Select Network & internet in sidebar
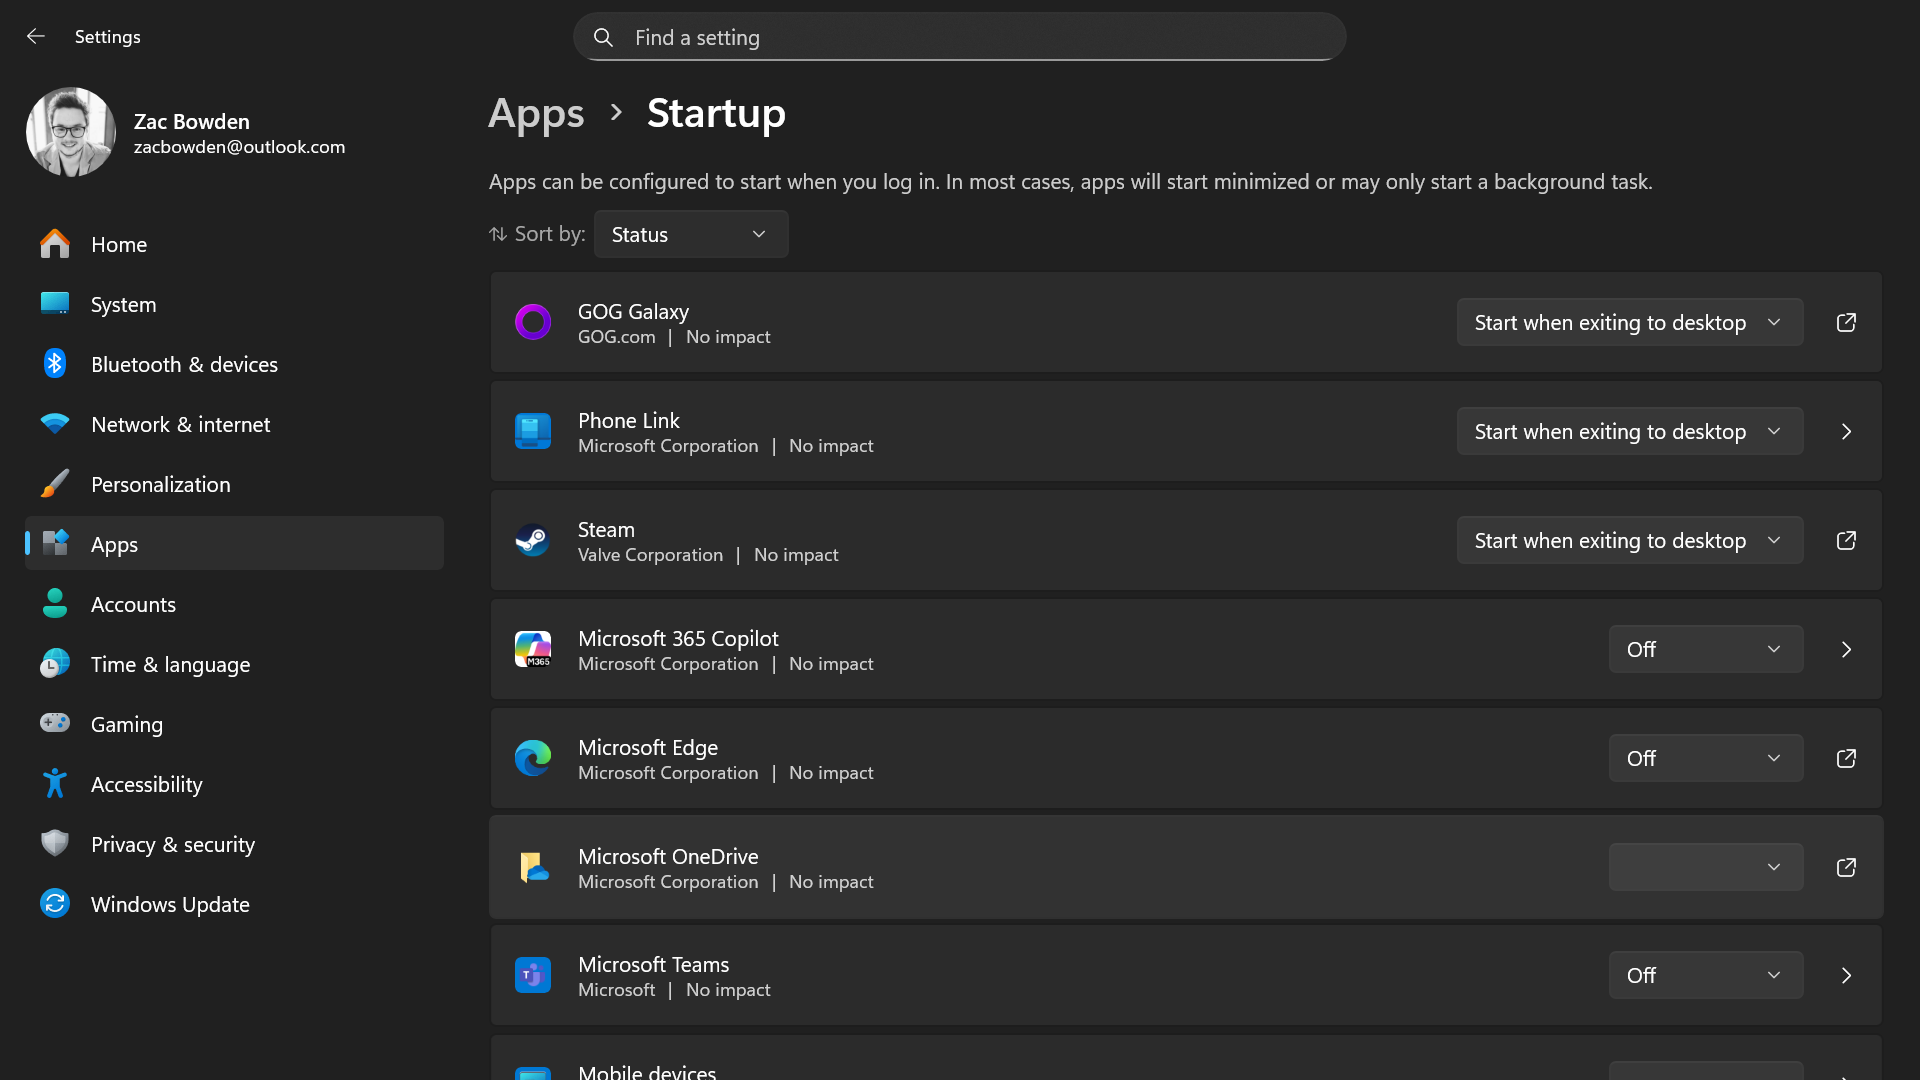The height and width of the screenshot is (1080, 1920). [234, 424]
